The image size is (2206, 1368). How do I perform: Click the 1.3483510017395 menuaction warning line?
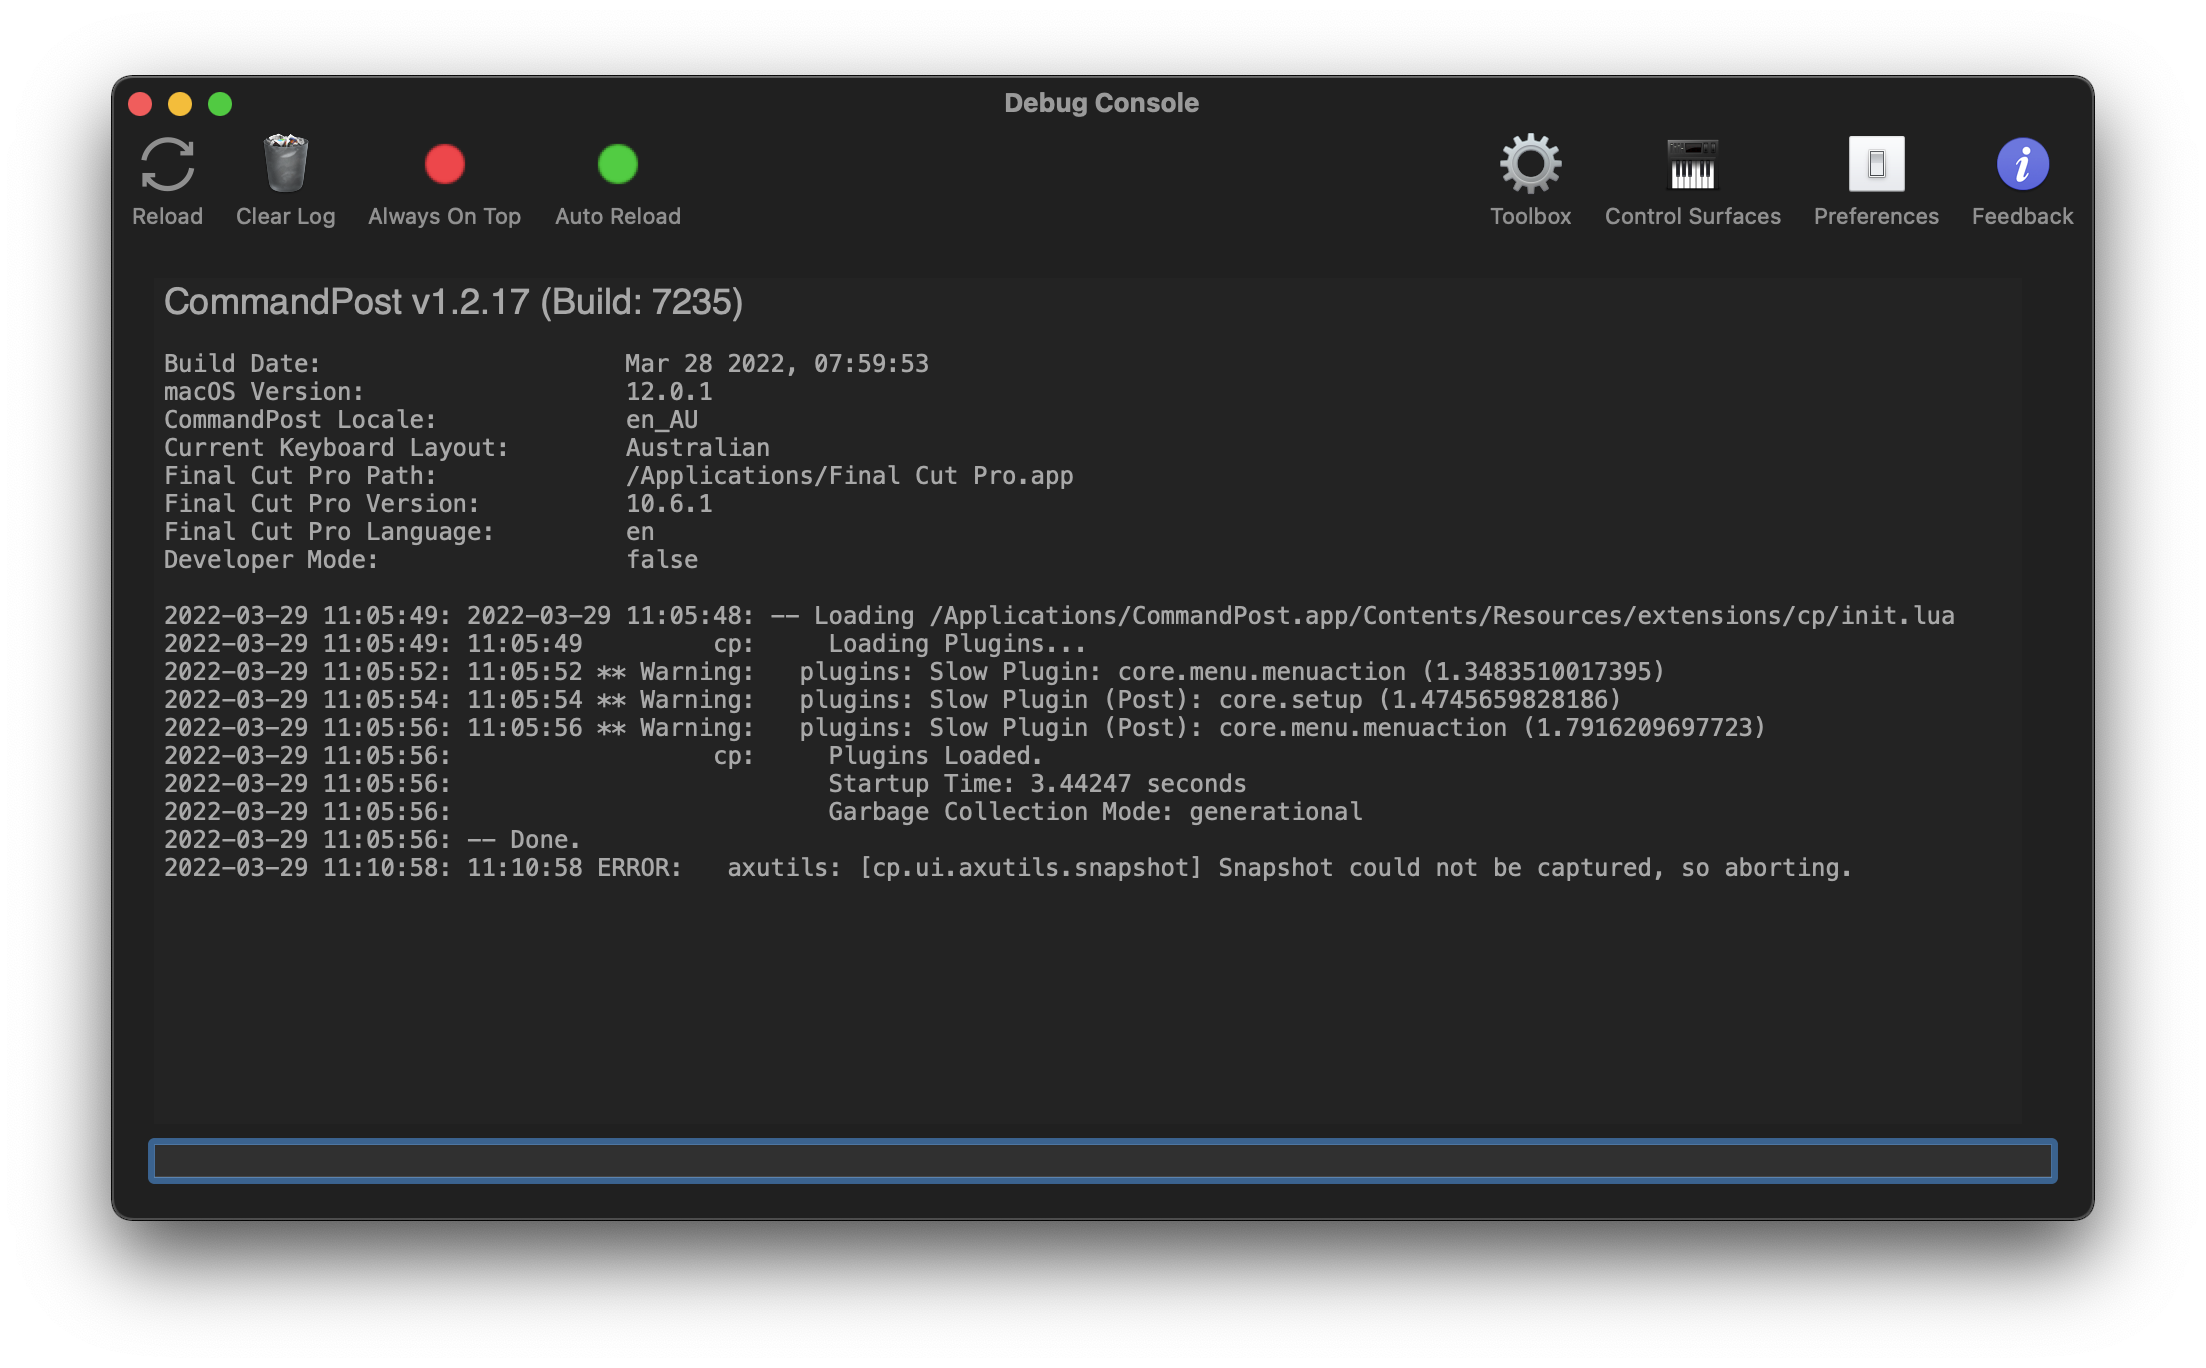[914, 672]
